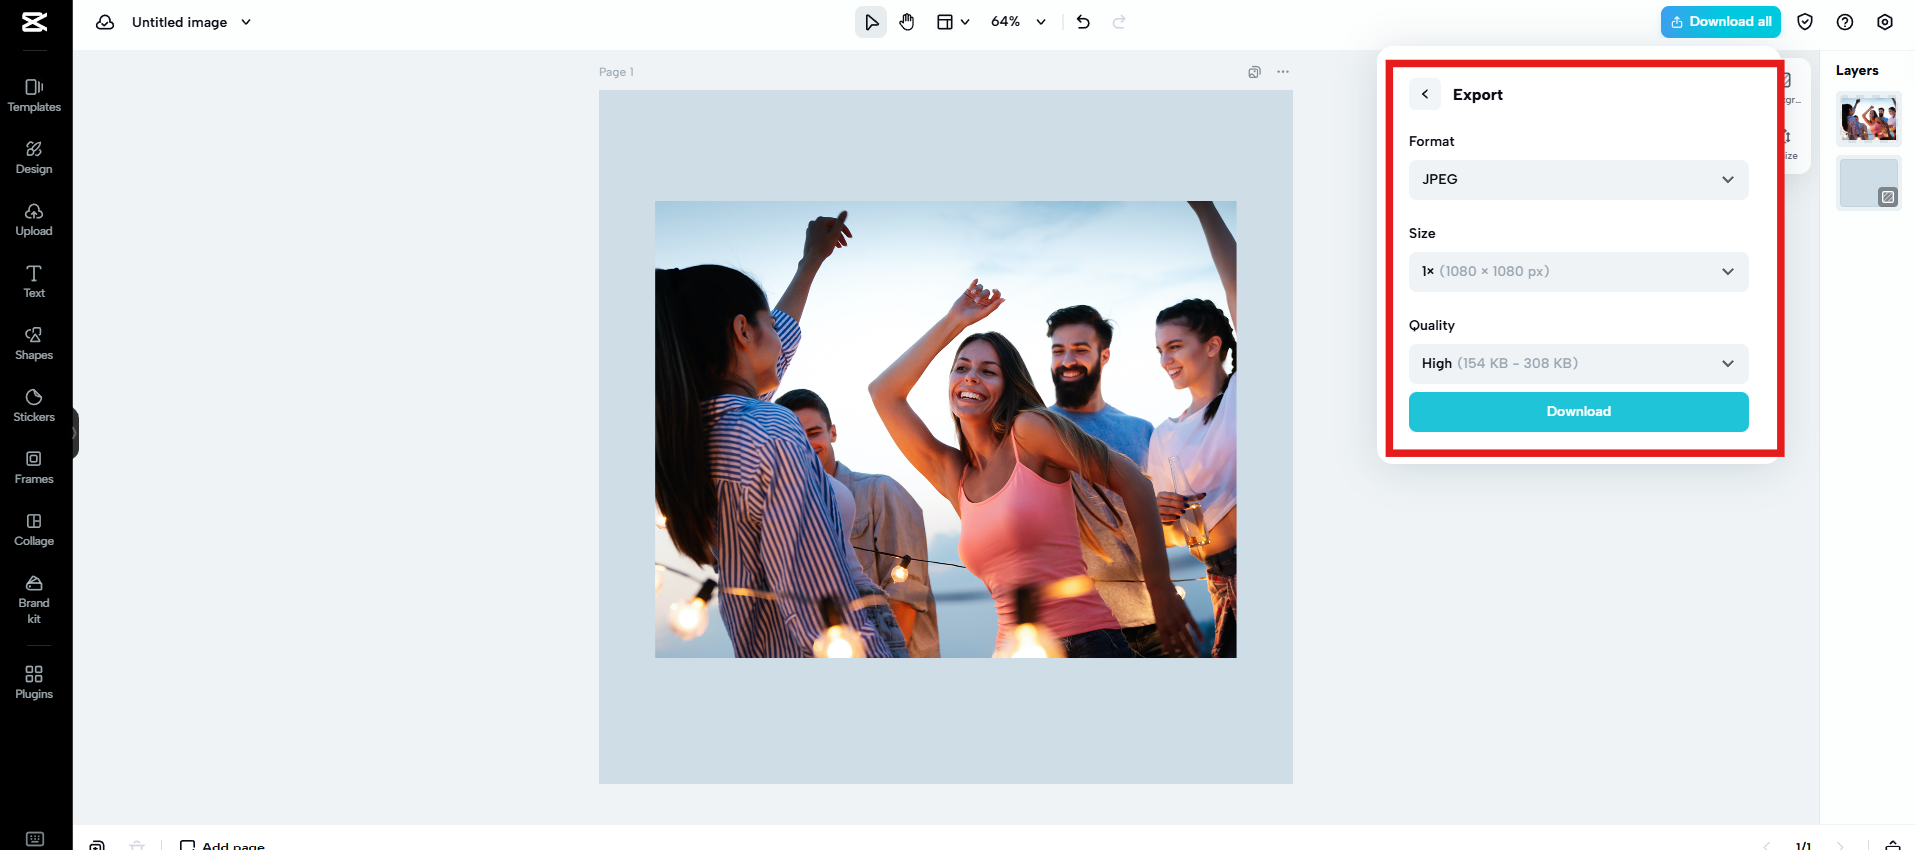This screenshot has height=850, width=1915.
Task: Open the Settings gear icon
Action: point(1885,22)
